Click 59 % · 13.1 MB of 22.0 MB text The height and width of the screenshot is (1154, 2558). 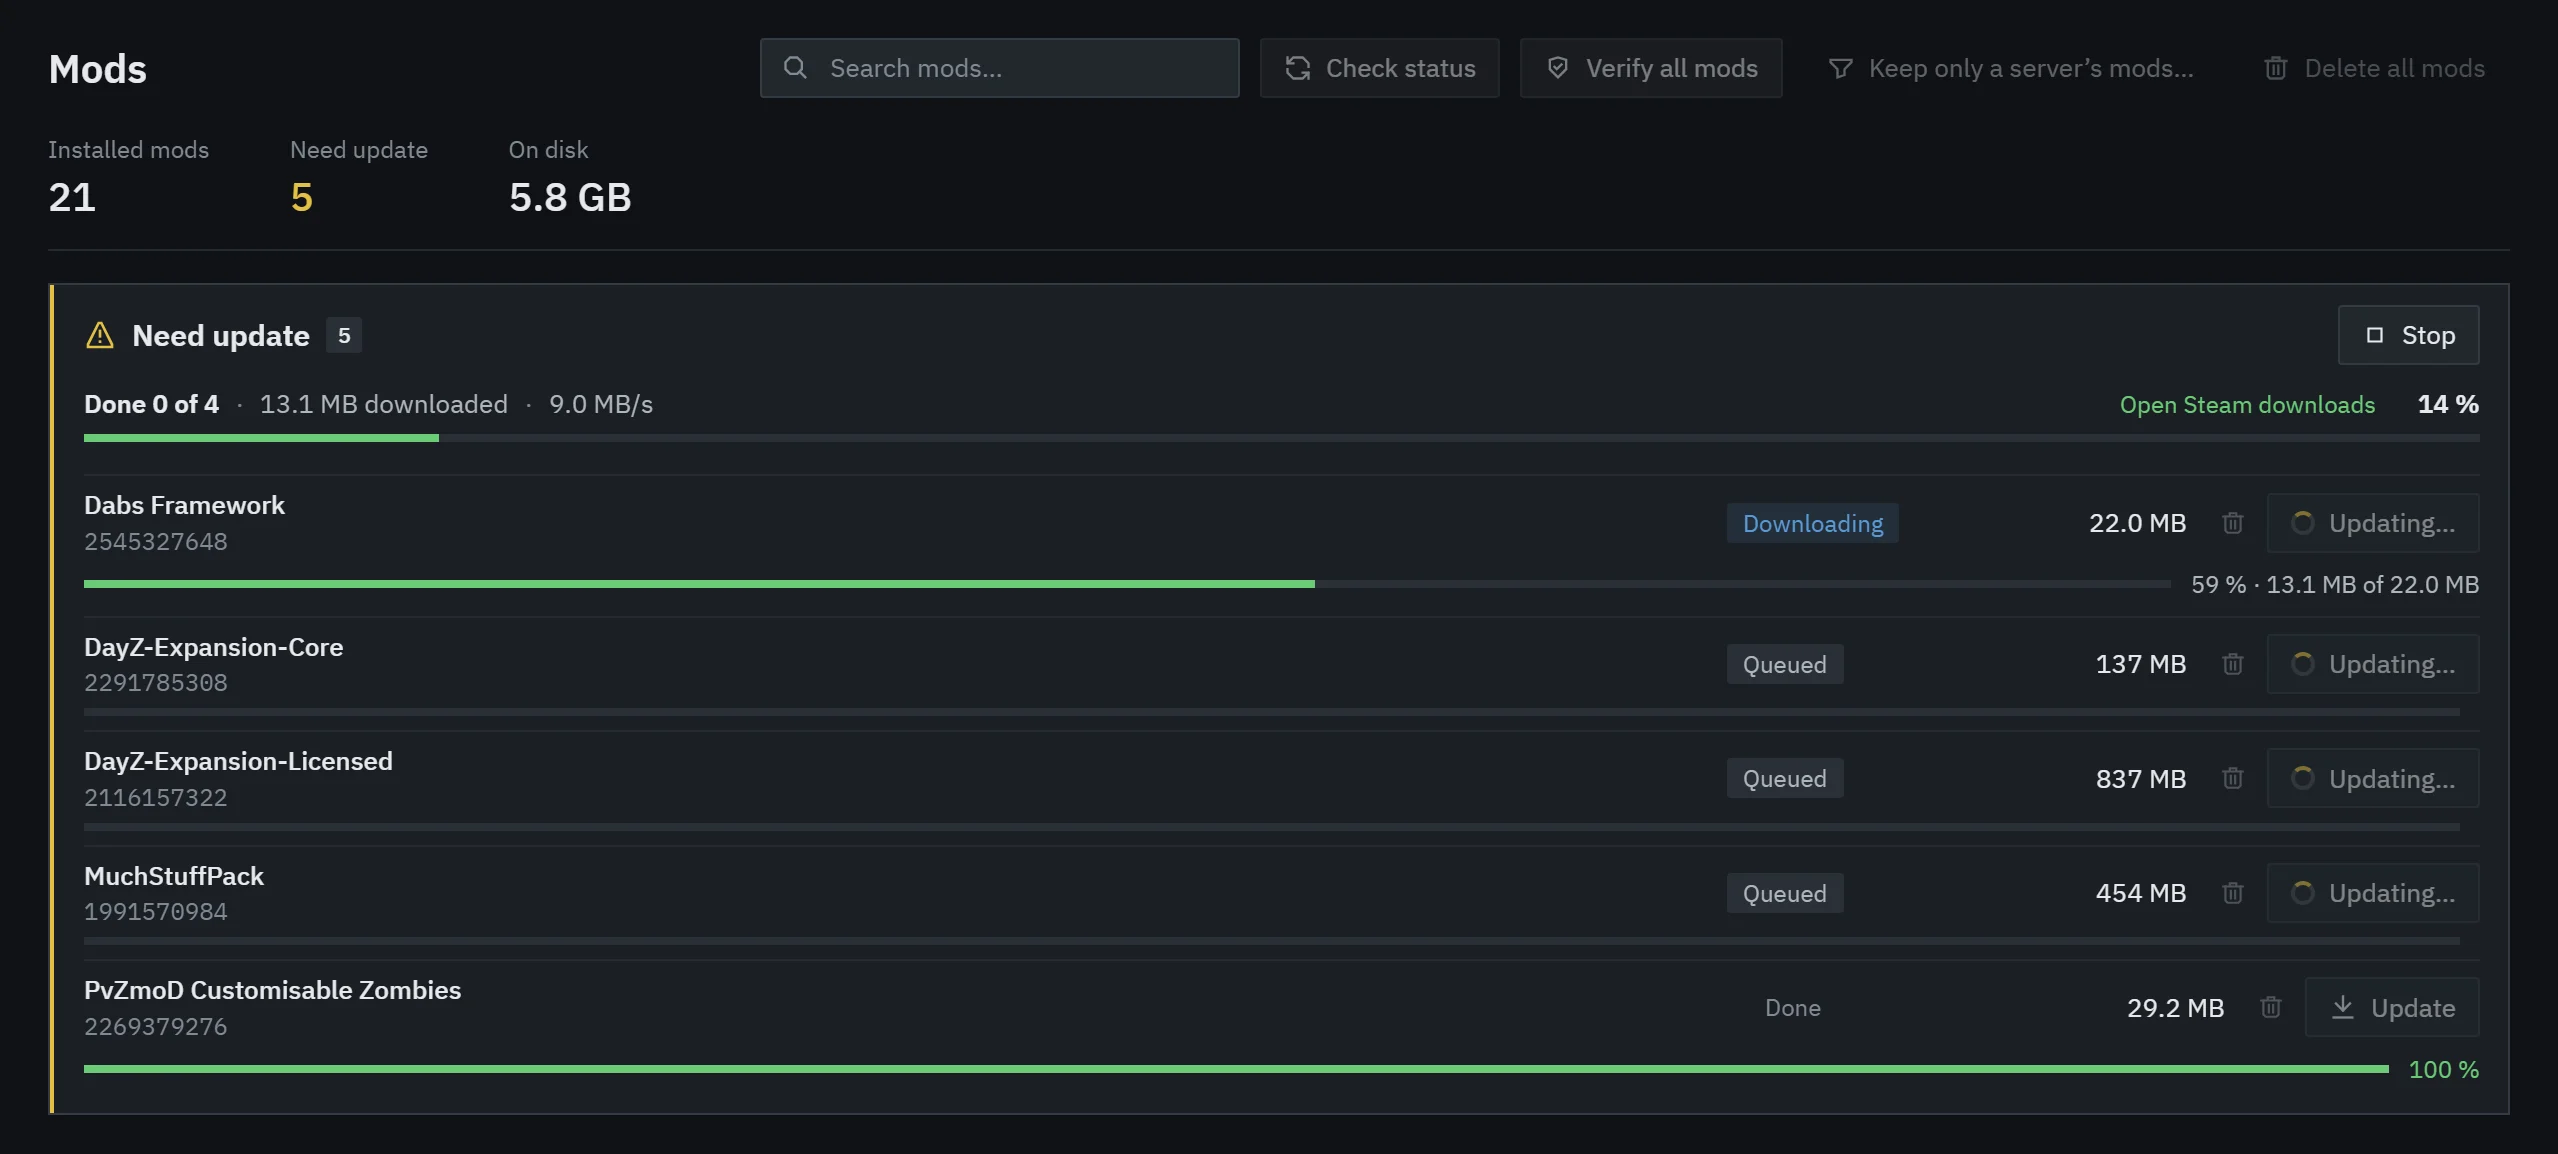pos(2335,584)
